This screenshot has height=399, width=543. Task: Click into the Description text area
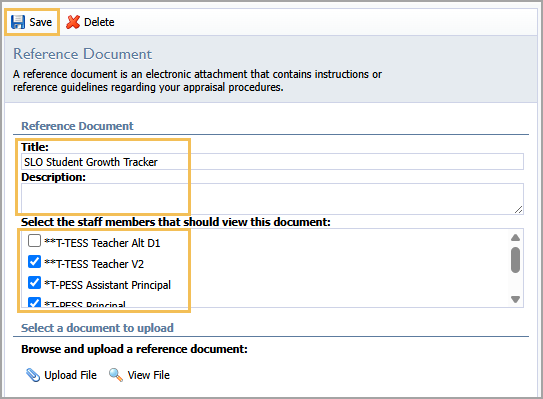[272, 199]
